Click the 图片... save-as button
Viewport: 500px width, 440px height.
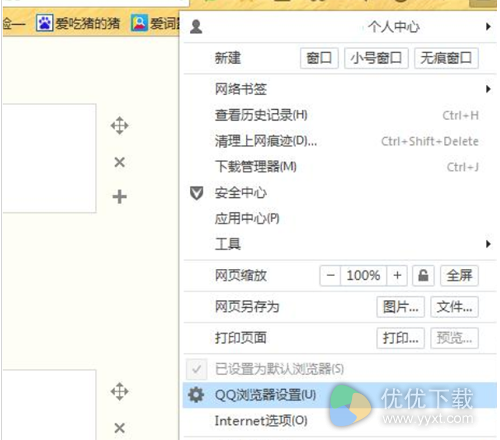(x=401, y=307)
